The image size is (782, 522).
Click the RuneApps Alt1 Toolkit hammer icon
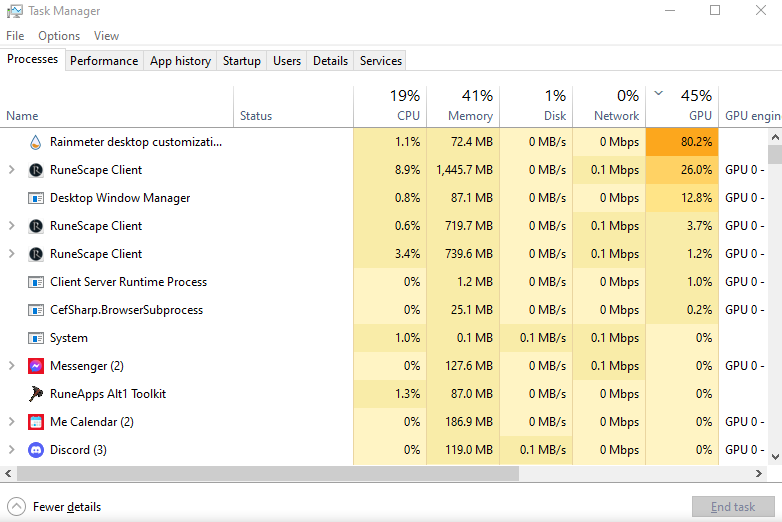tap(35, 394)
